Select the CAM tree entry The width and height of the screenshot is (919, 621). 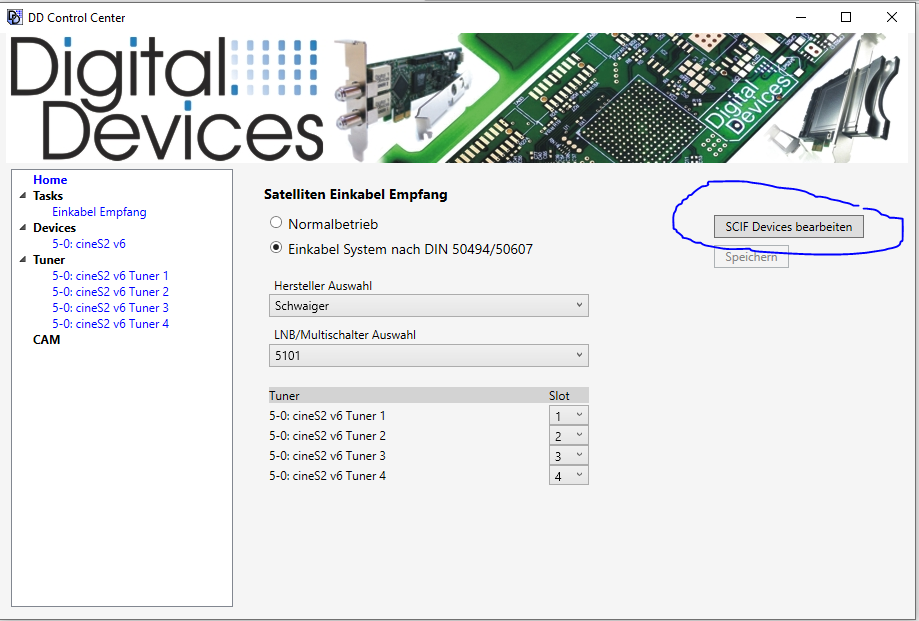(x=46, y=340)
